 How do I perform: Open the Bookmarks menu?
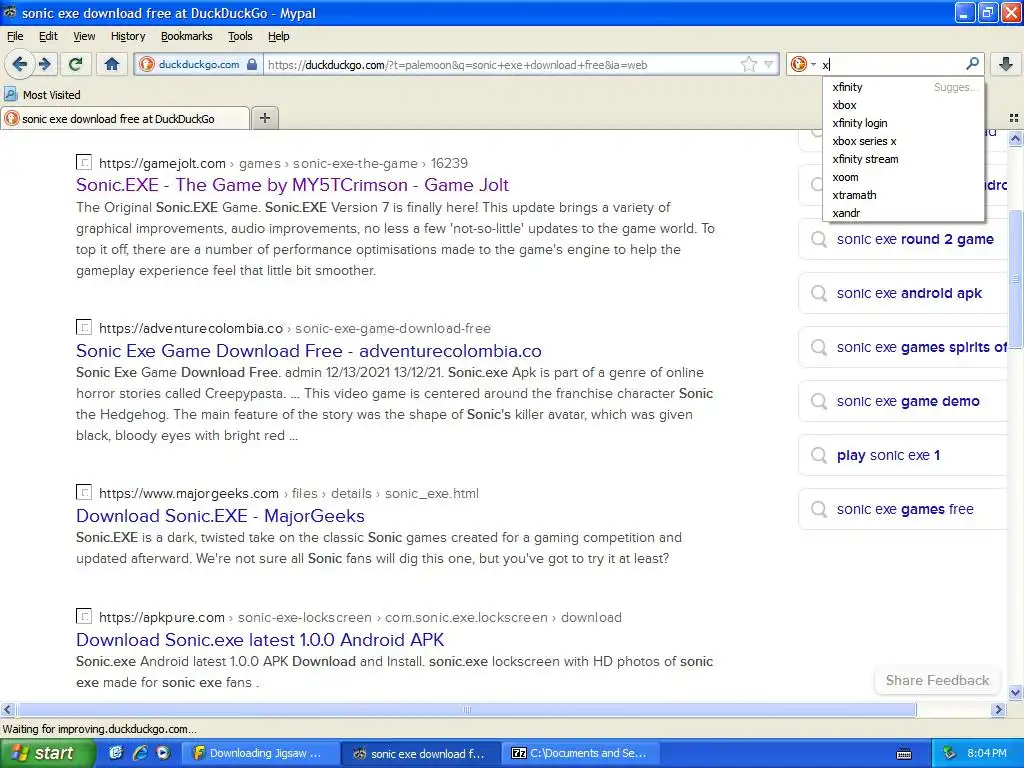pos(186,36)
